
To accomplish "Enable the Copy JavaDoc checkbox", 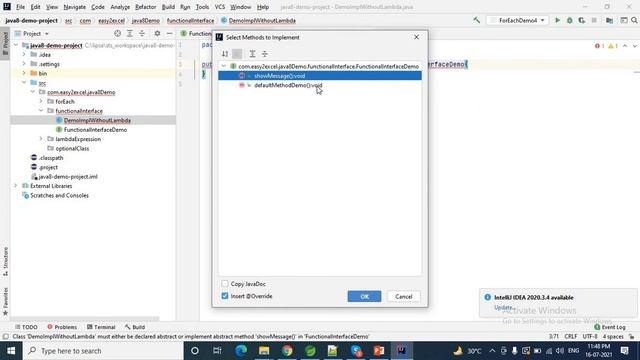I will [x=225, y=284].
